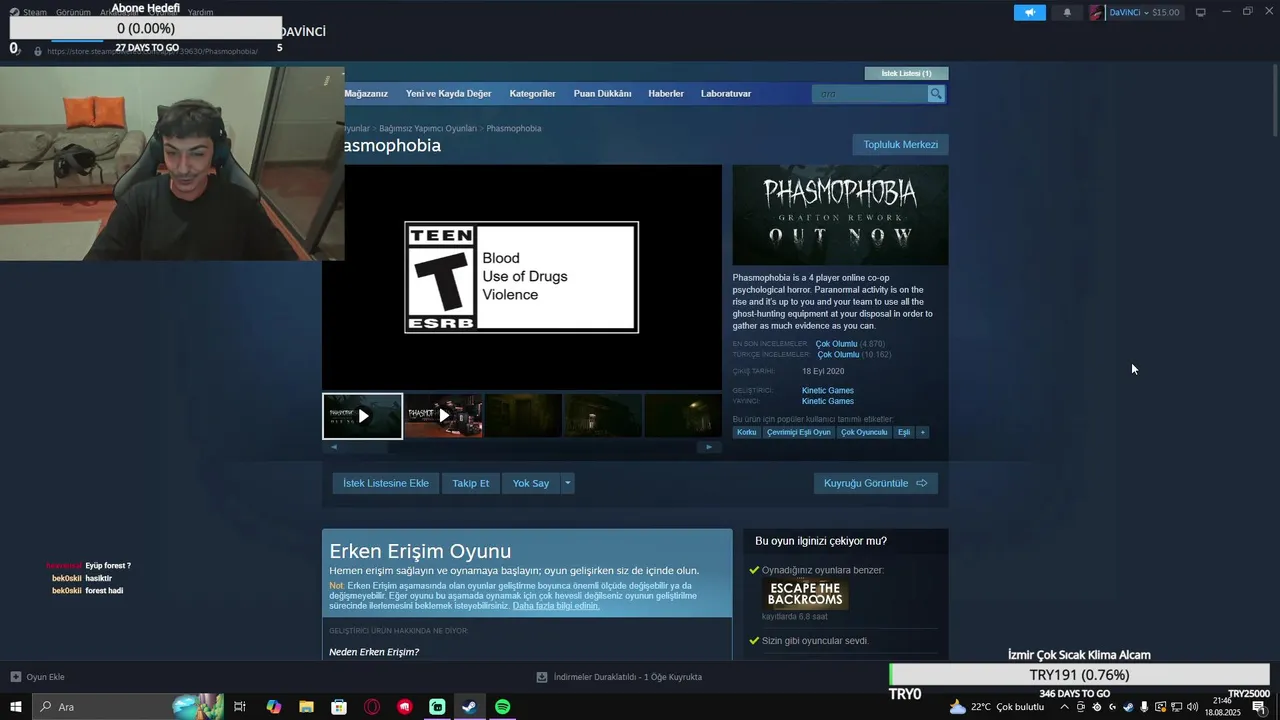Open Yeni ve Kayda Değer menu
Screen dimensions: 1280x720
click(x=448, y=94)
